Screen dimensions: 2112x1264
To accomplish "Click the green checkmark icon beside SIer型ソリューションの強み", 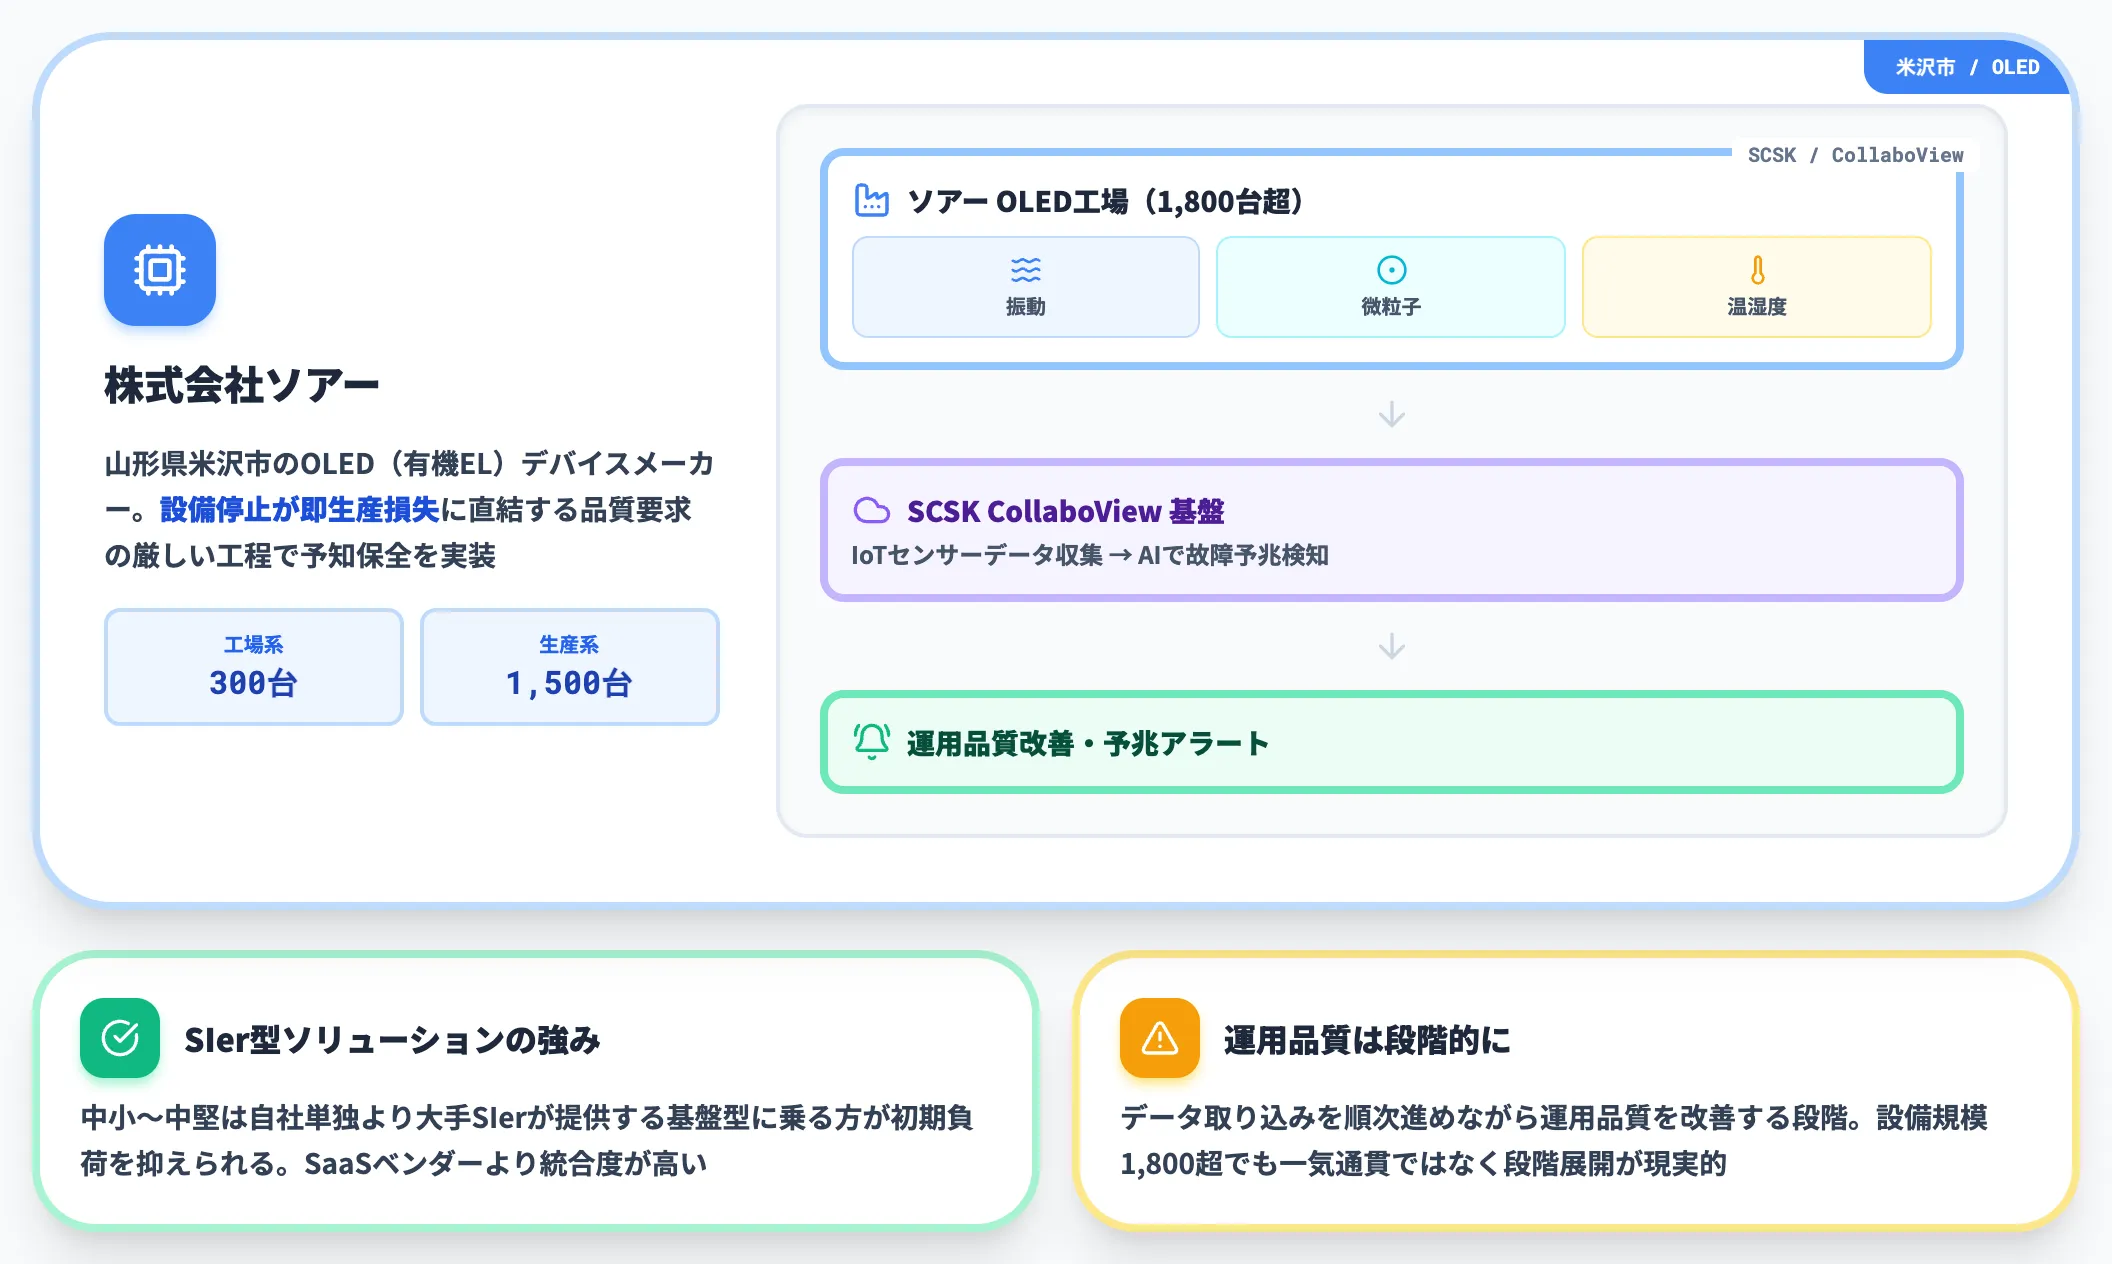I will pyautogui.click(x=120, y=1038).
